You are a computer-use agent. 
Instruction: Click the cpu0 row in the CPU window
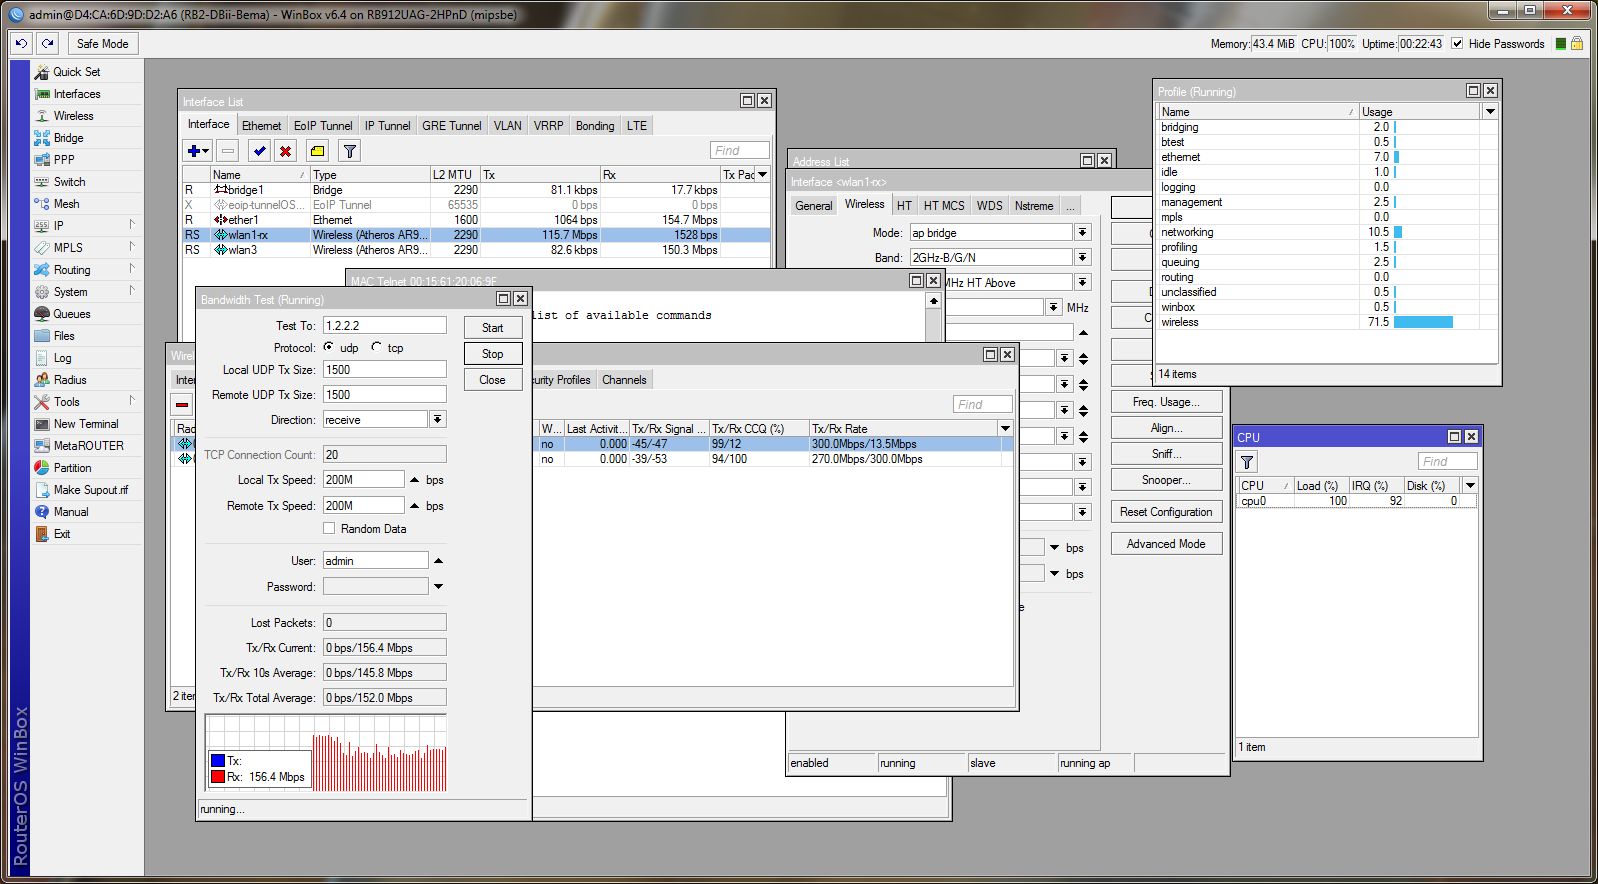coord(1357,501)
